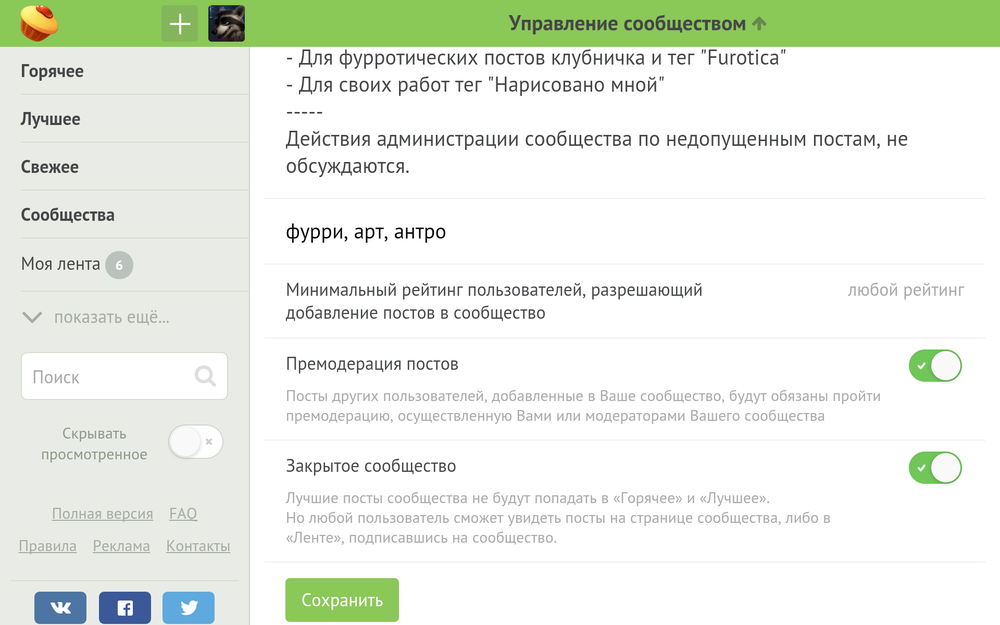Open the любой рейтинг minimum rating selector

(905, 290)
